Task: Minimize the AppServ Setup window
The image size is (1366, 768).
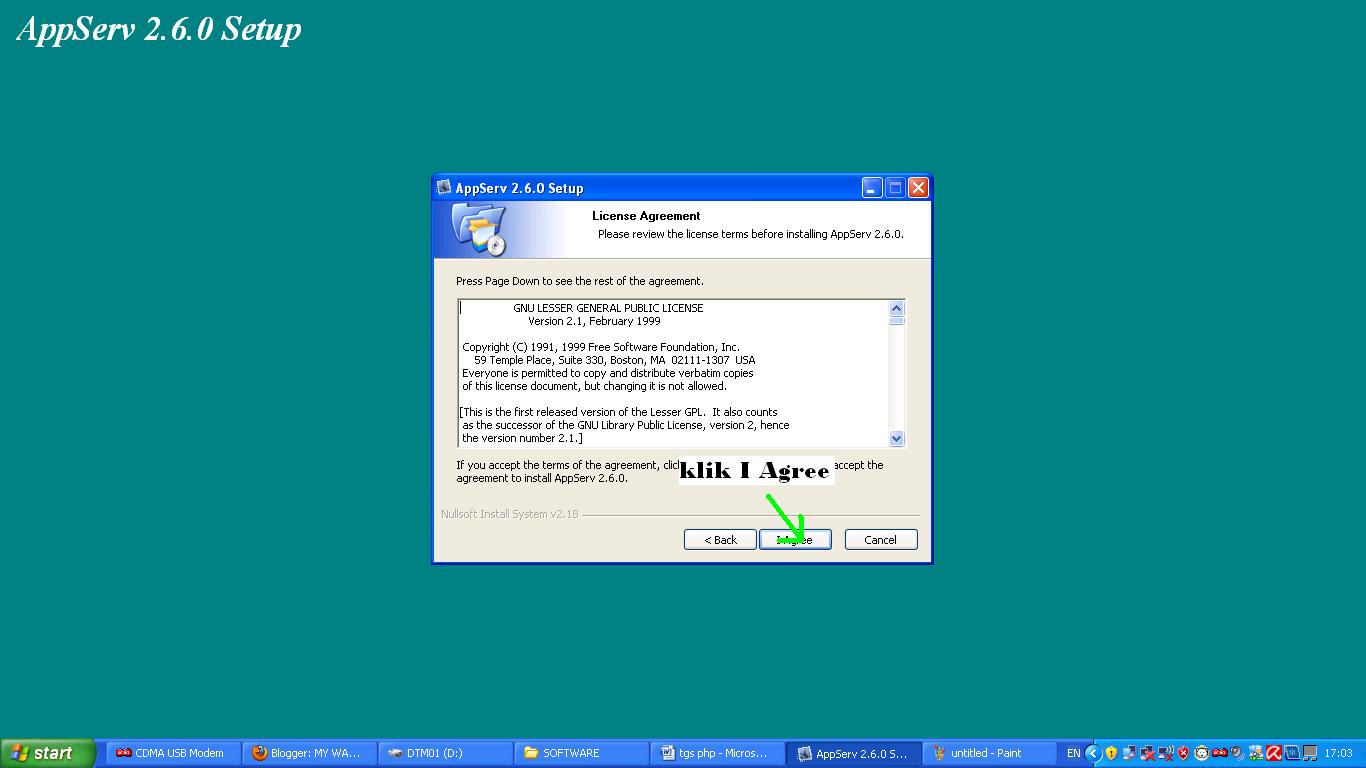Action: 872,187
